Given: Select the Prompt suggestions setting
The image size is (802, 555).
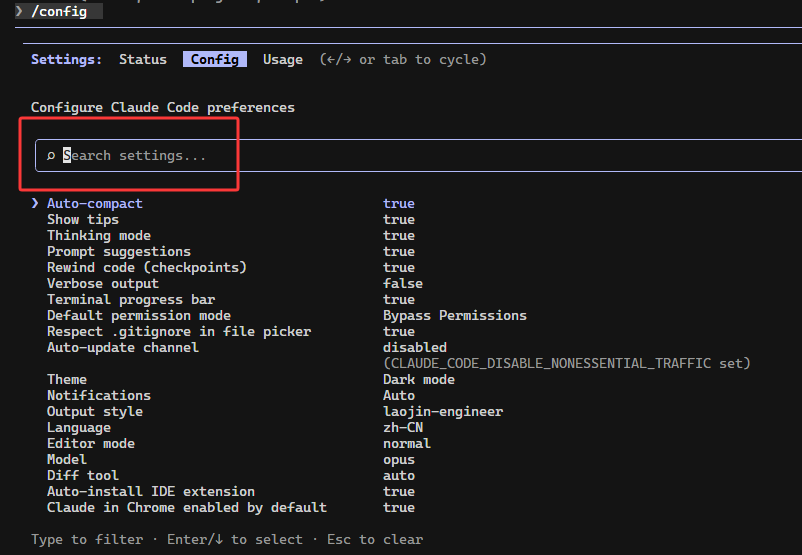Looking at the screenshot, I should pyautogui.click(x=119, y=252).
